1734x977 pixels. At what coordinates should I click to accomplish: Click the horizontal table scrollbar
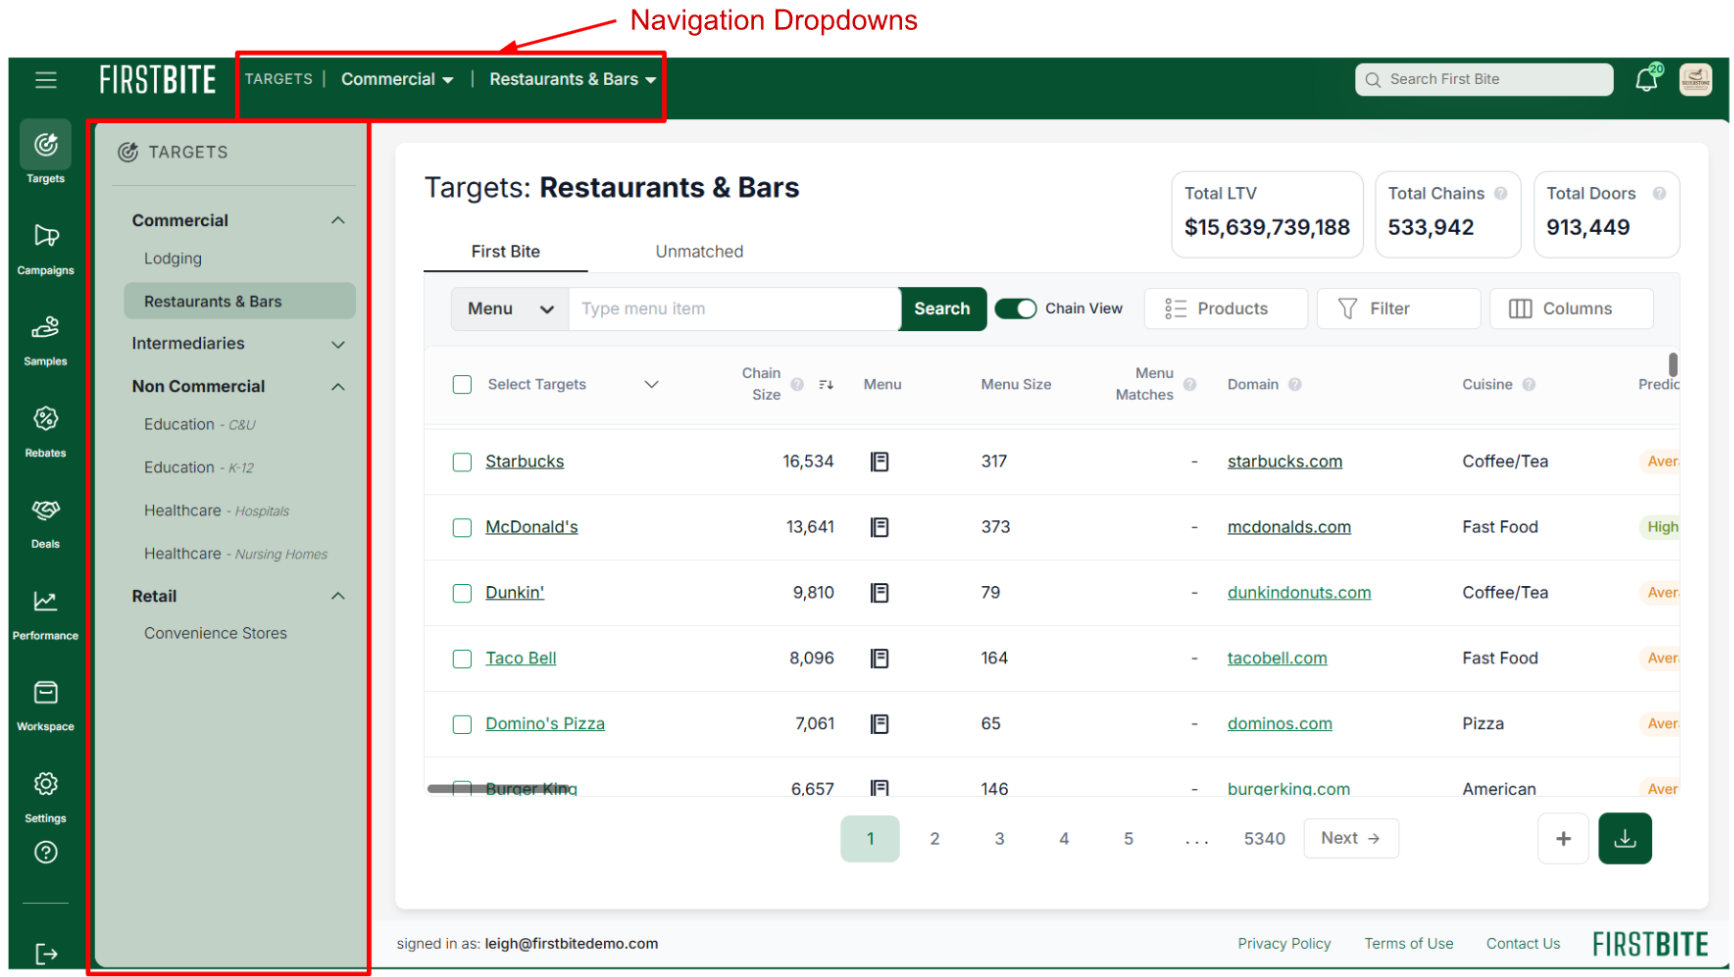[x=499, y=789]
